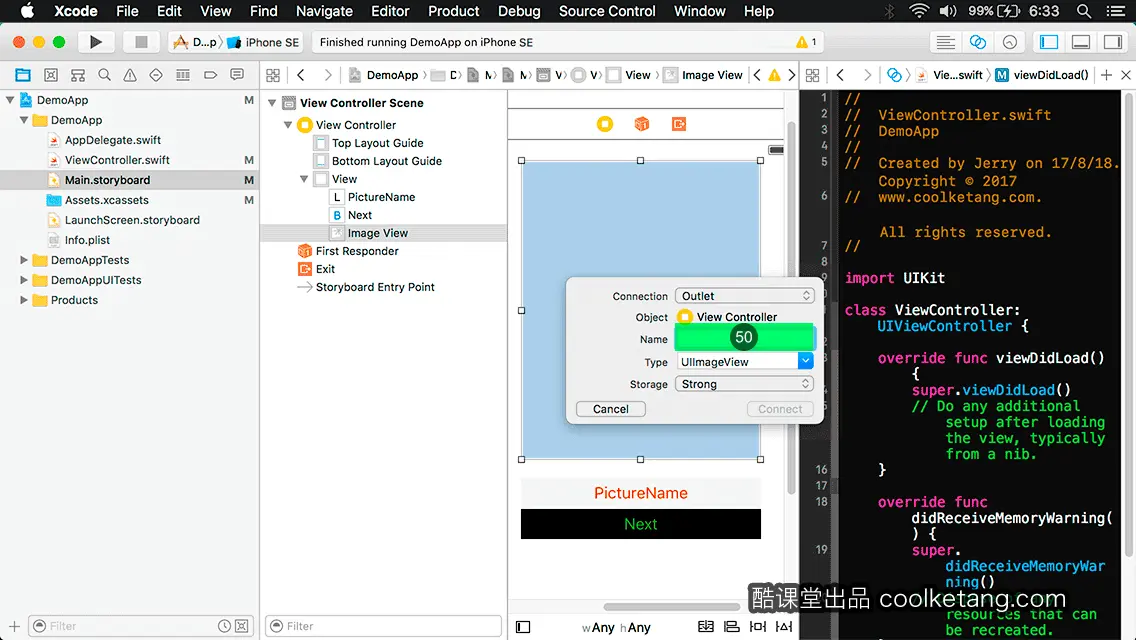1136x640 pixels.
Task: Open the wAny hAny size class selector
Action: 617,628
